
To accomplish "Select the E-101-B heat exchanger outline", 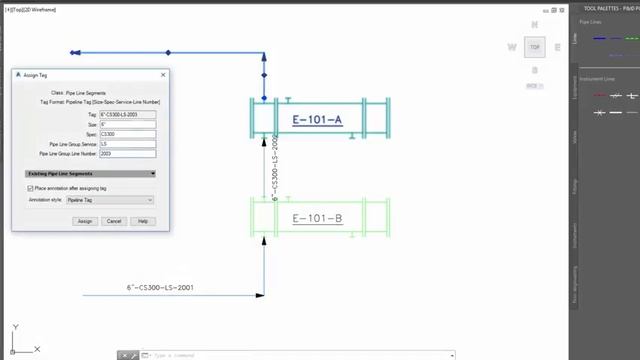I will [320, 218].
